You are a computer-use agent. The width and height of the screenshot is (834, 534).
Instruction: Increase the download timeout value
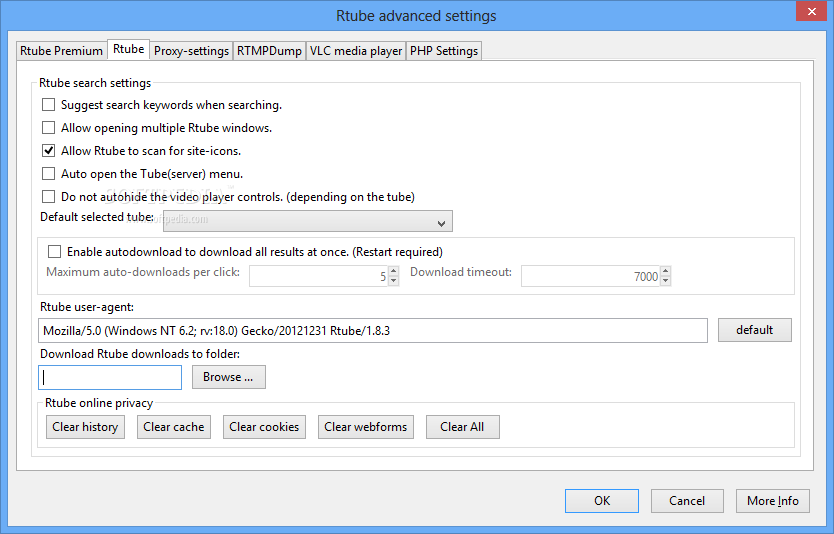coord(665,271)
